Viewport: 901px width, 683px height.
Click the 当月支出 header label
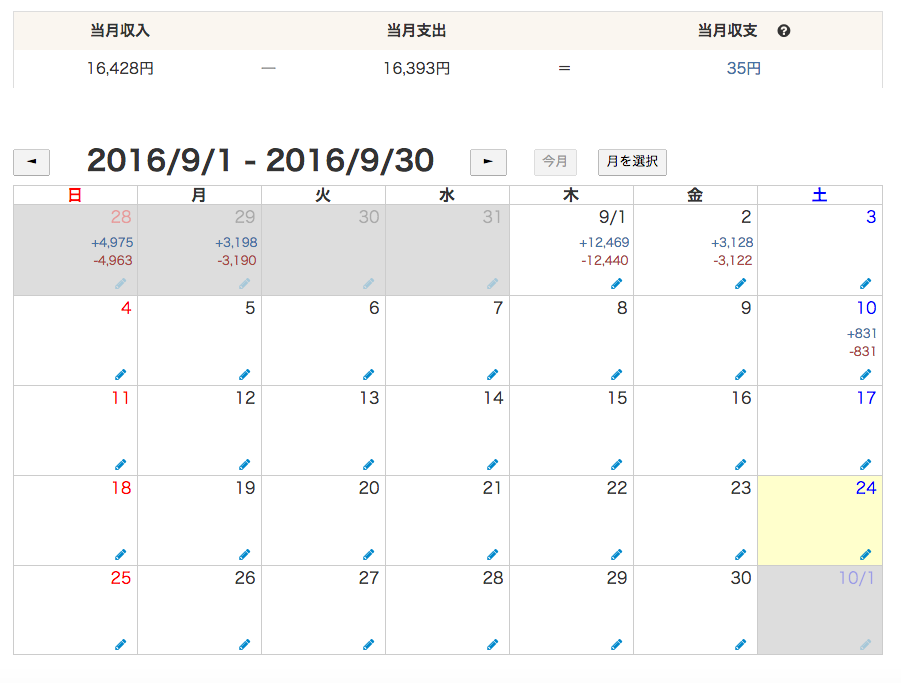pyautogui.click(x=417, y=30)
